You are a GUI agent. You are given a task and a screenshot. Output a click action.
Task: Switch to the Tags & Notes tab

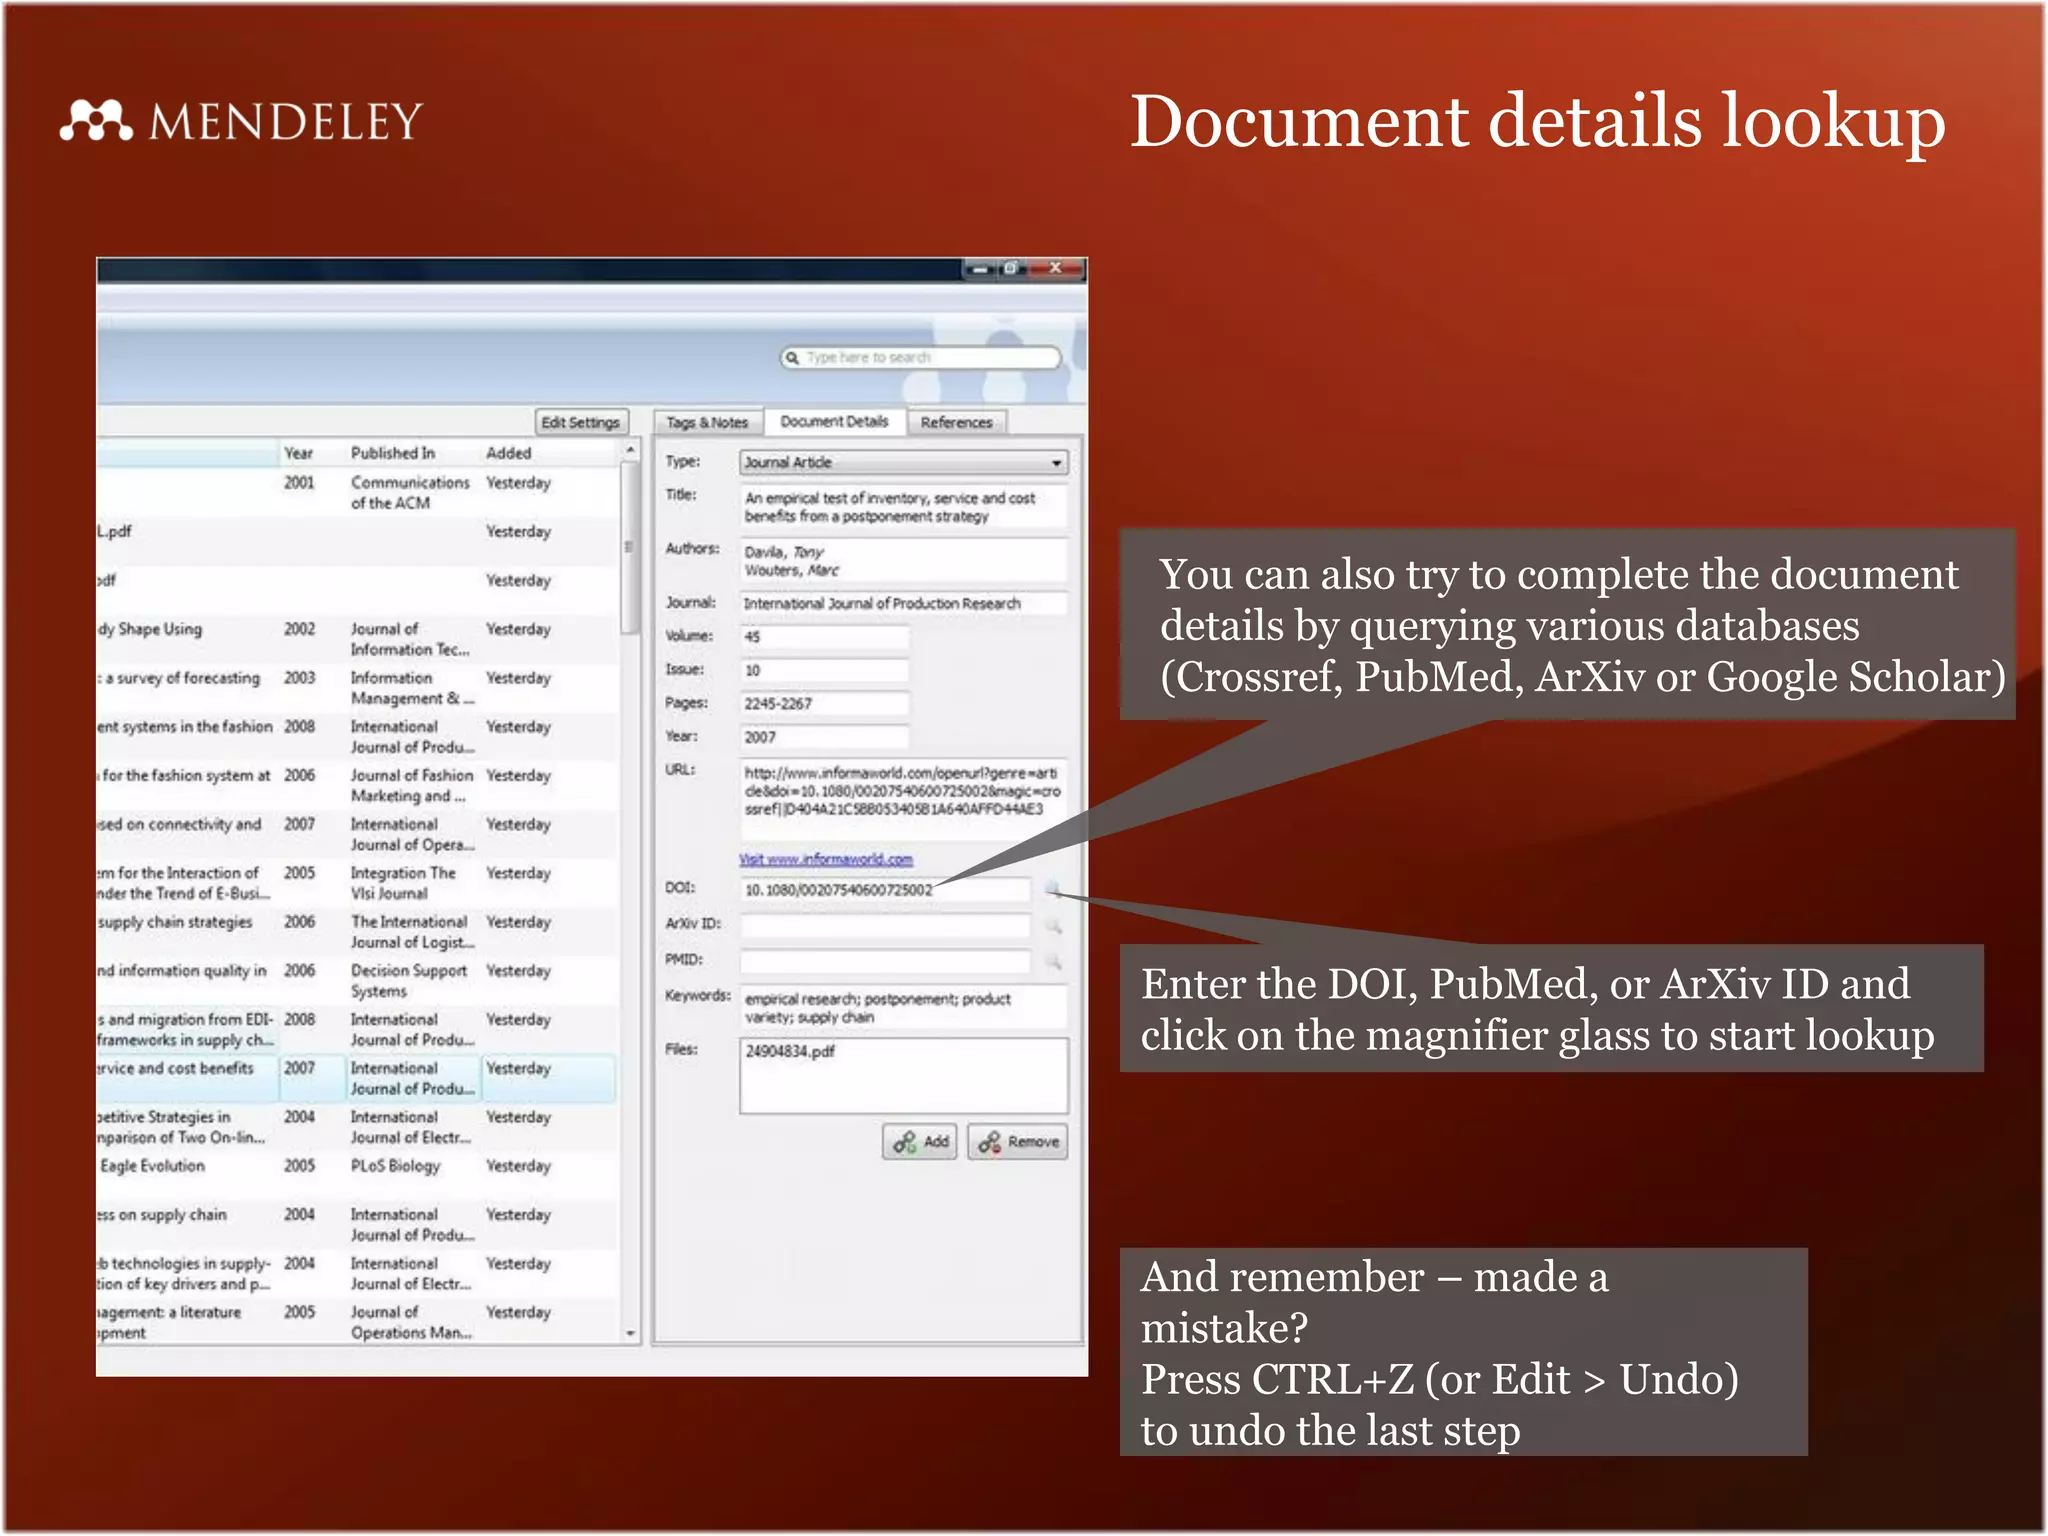(x=707, y=422)
